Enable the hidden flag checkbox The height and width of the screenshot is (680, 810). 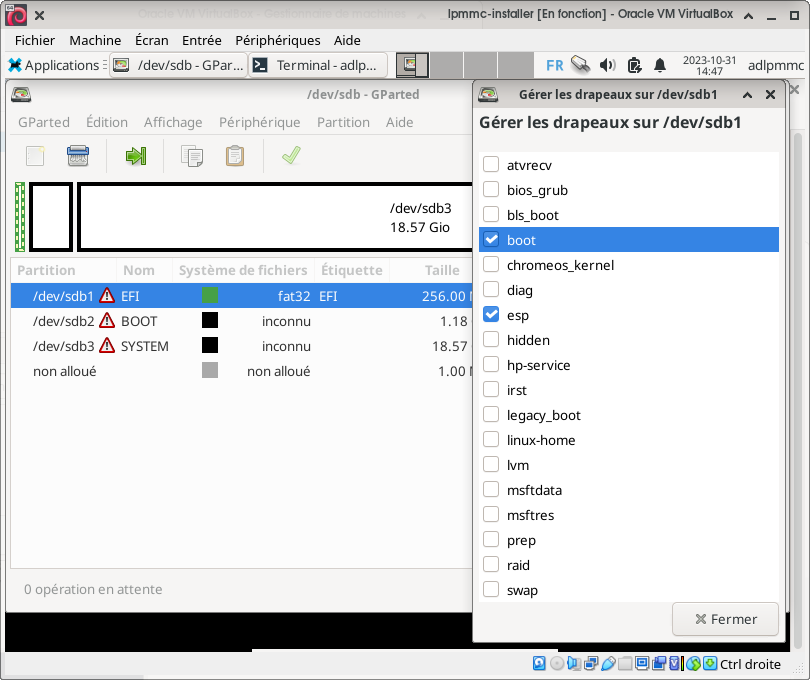pyautogui.click(x=491, y=340)
